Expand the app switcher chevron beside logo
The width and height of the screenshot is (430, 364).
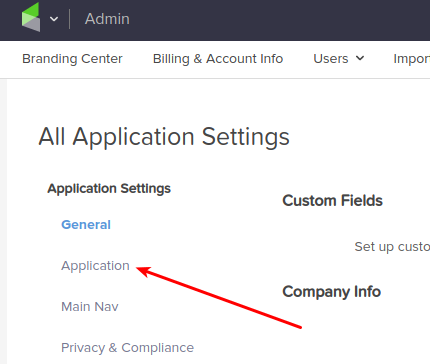pos(54,19)
